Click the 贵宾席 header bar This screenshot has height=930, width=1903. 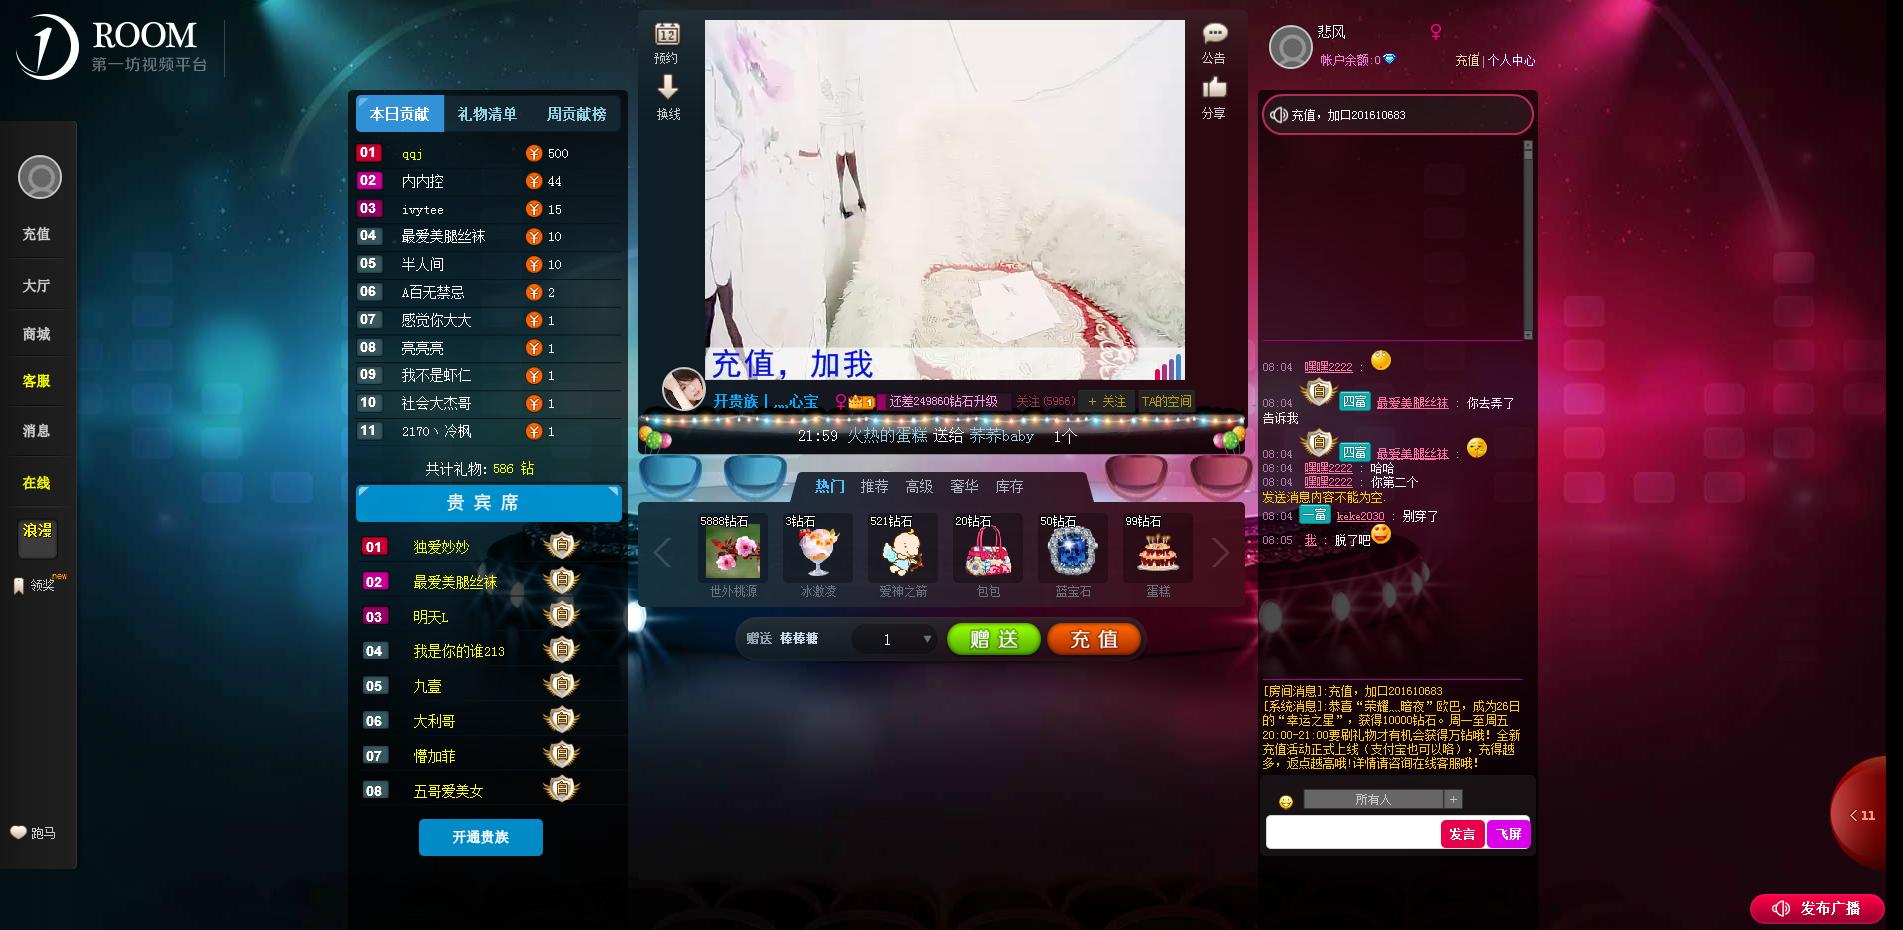click(489, 503)
